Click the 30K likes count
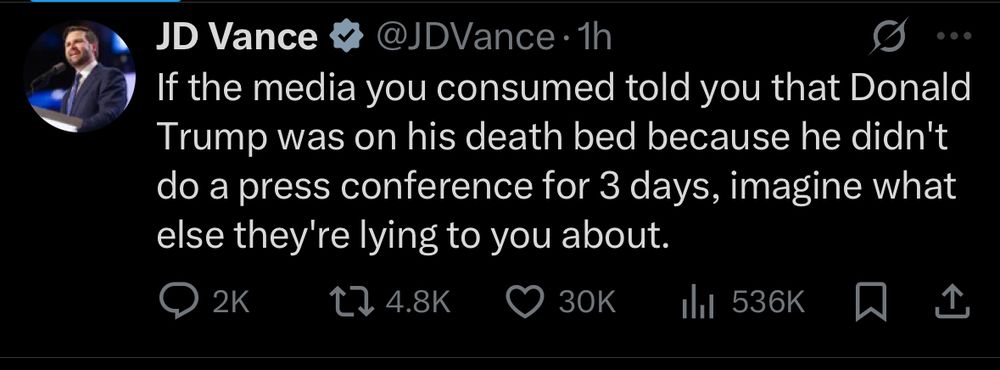Viewport: 1000px width, 370px height. [587, 302]
